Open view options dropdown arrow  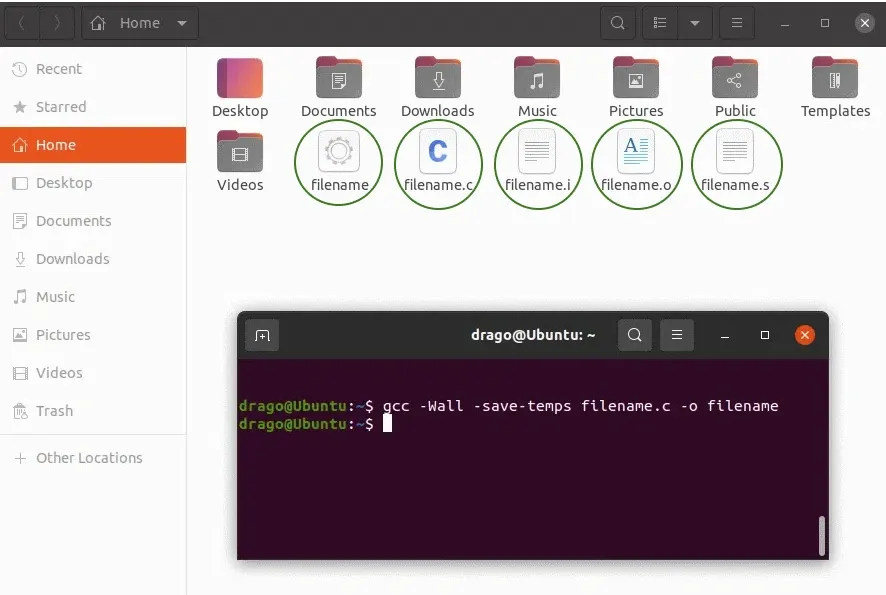click(695, 23)
